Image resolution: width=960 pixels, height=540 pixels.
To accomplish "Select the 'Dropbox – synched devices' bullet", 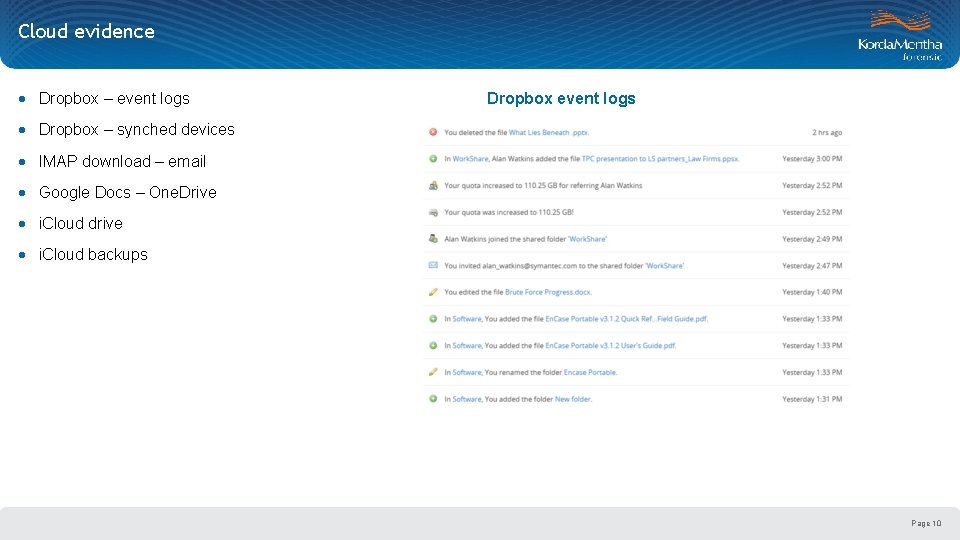I will pyautogui.click(x=137, y=130).
